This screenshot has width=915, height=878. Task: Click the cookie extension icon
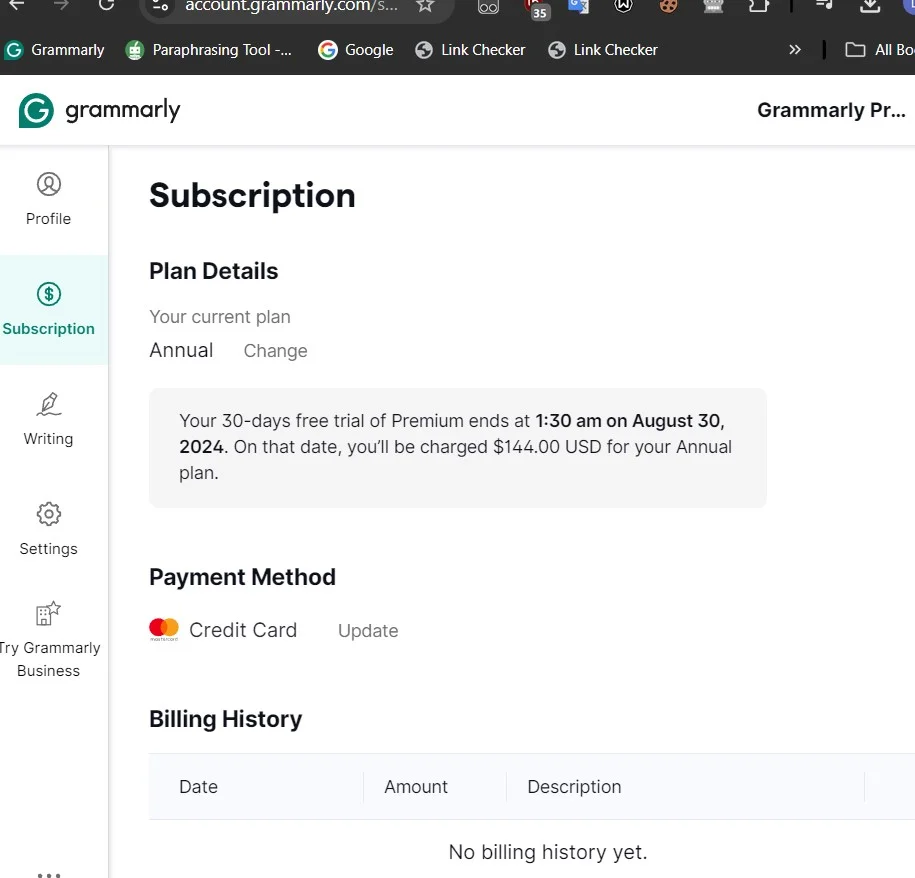(668, 6)
